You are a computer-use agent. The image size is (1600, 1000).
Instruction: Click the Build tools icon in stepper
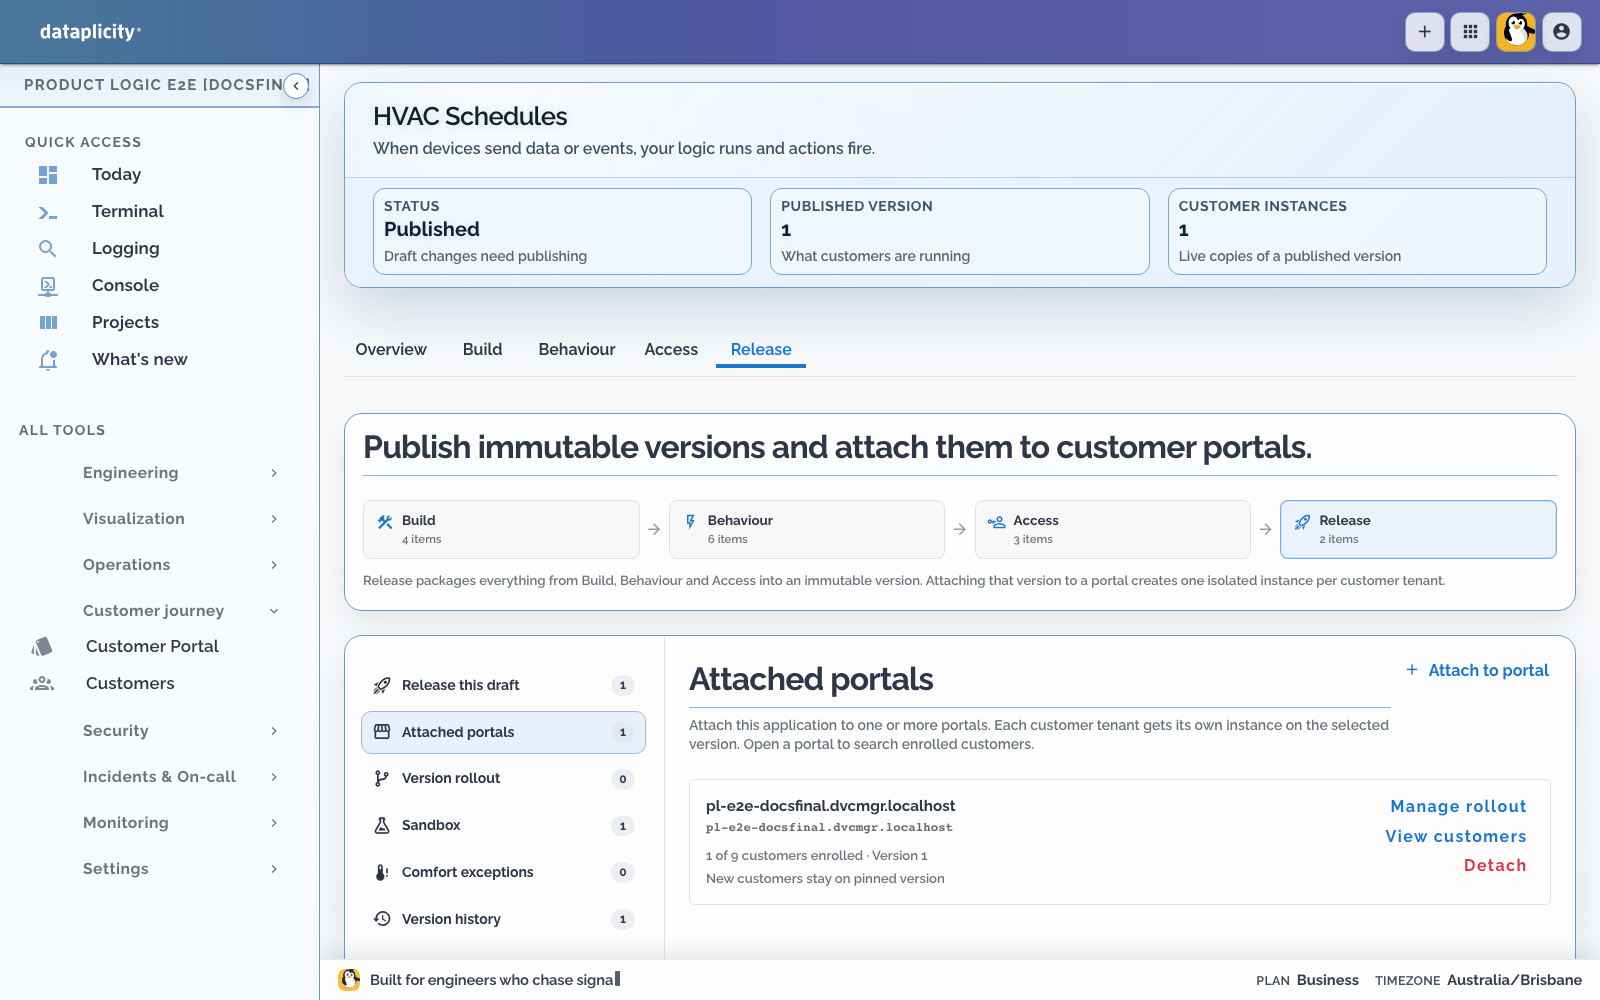pos(385,522)
